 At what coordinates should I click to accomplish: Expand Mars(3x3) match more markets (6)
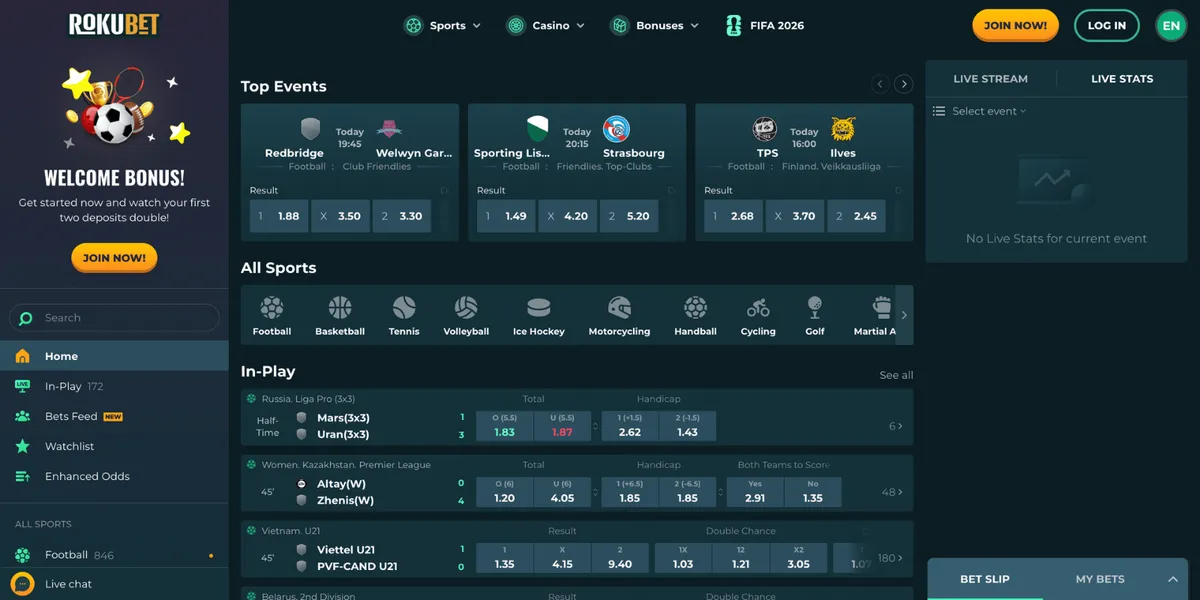(x=896, y=426)
